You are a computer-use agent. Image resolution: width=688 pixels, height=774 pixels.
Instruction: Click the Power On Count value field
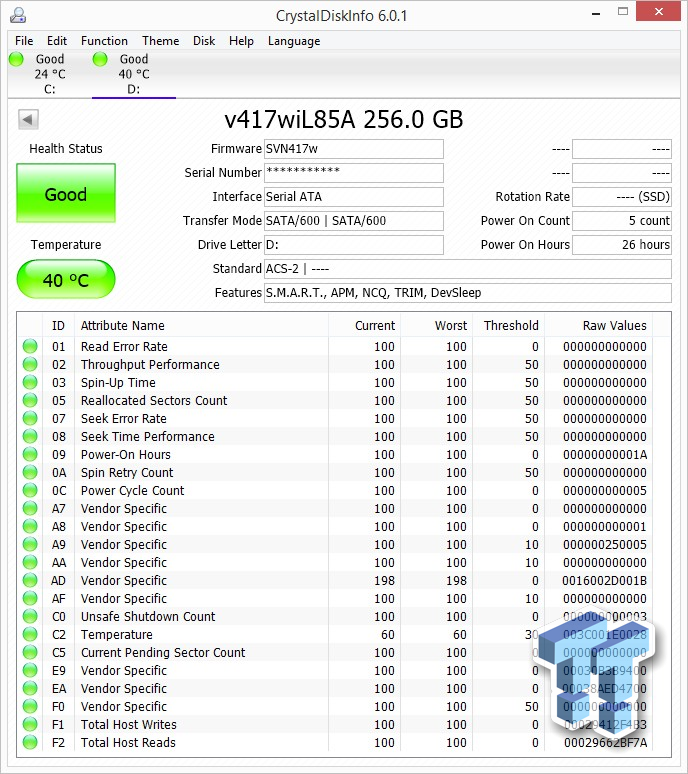621,221
